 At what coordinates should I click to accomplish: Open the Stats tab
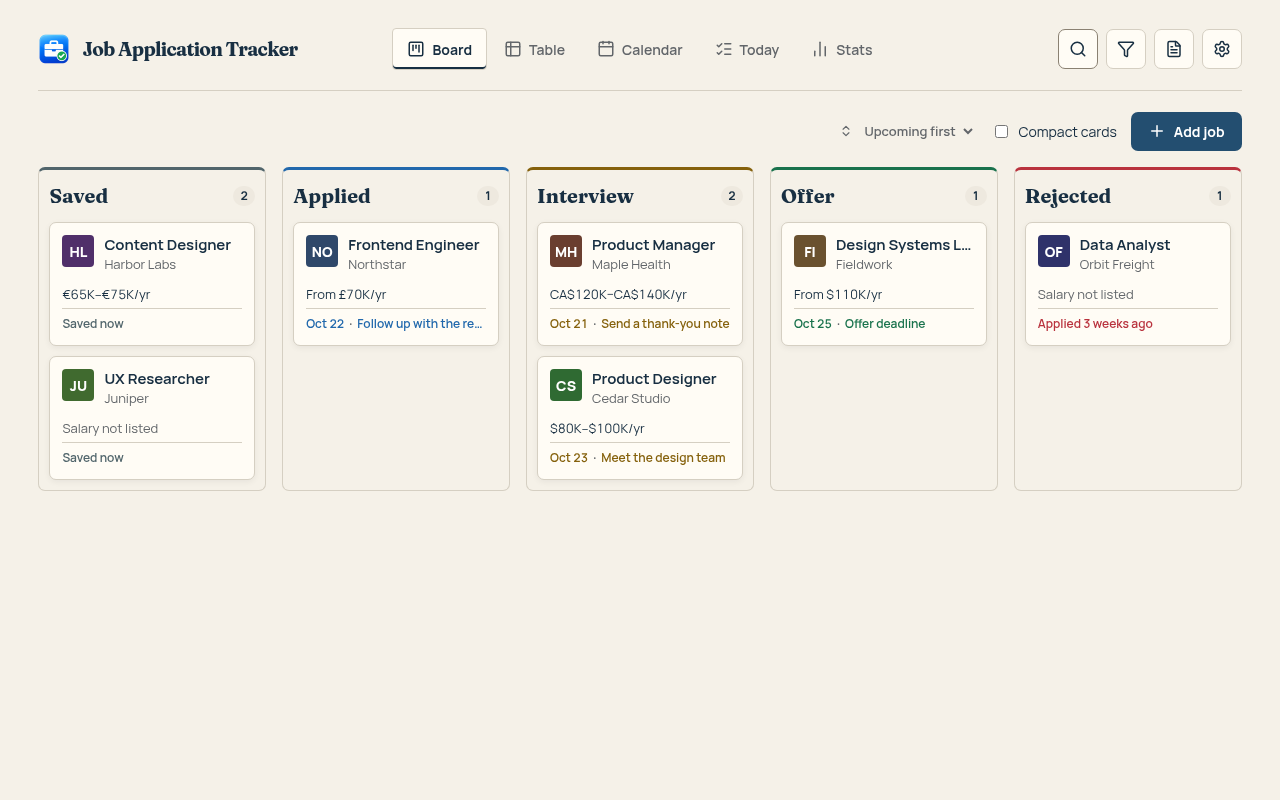842,49
